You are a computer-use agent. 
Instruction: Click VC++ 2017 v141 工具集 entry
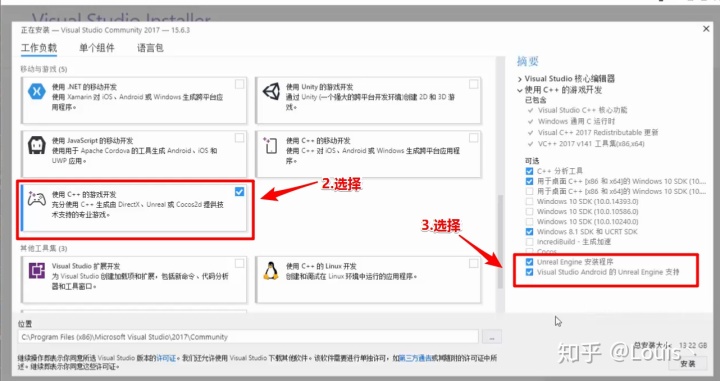[591, 144]
